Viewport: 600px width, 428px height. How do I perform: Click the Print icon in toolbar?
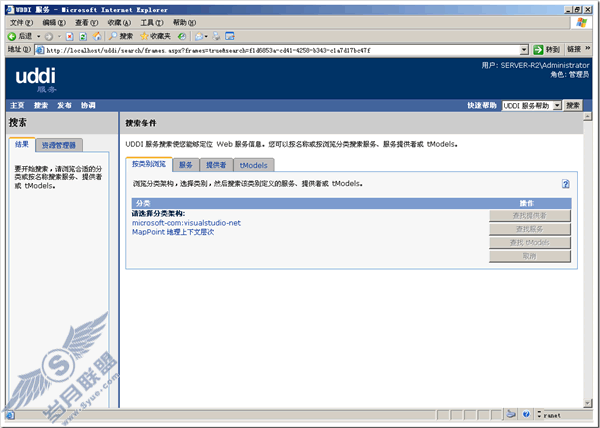tap(217, 36)
